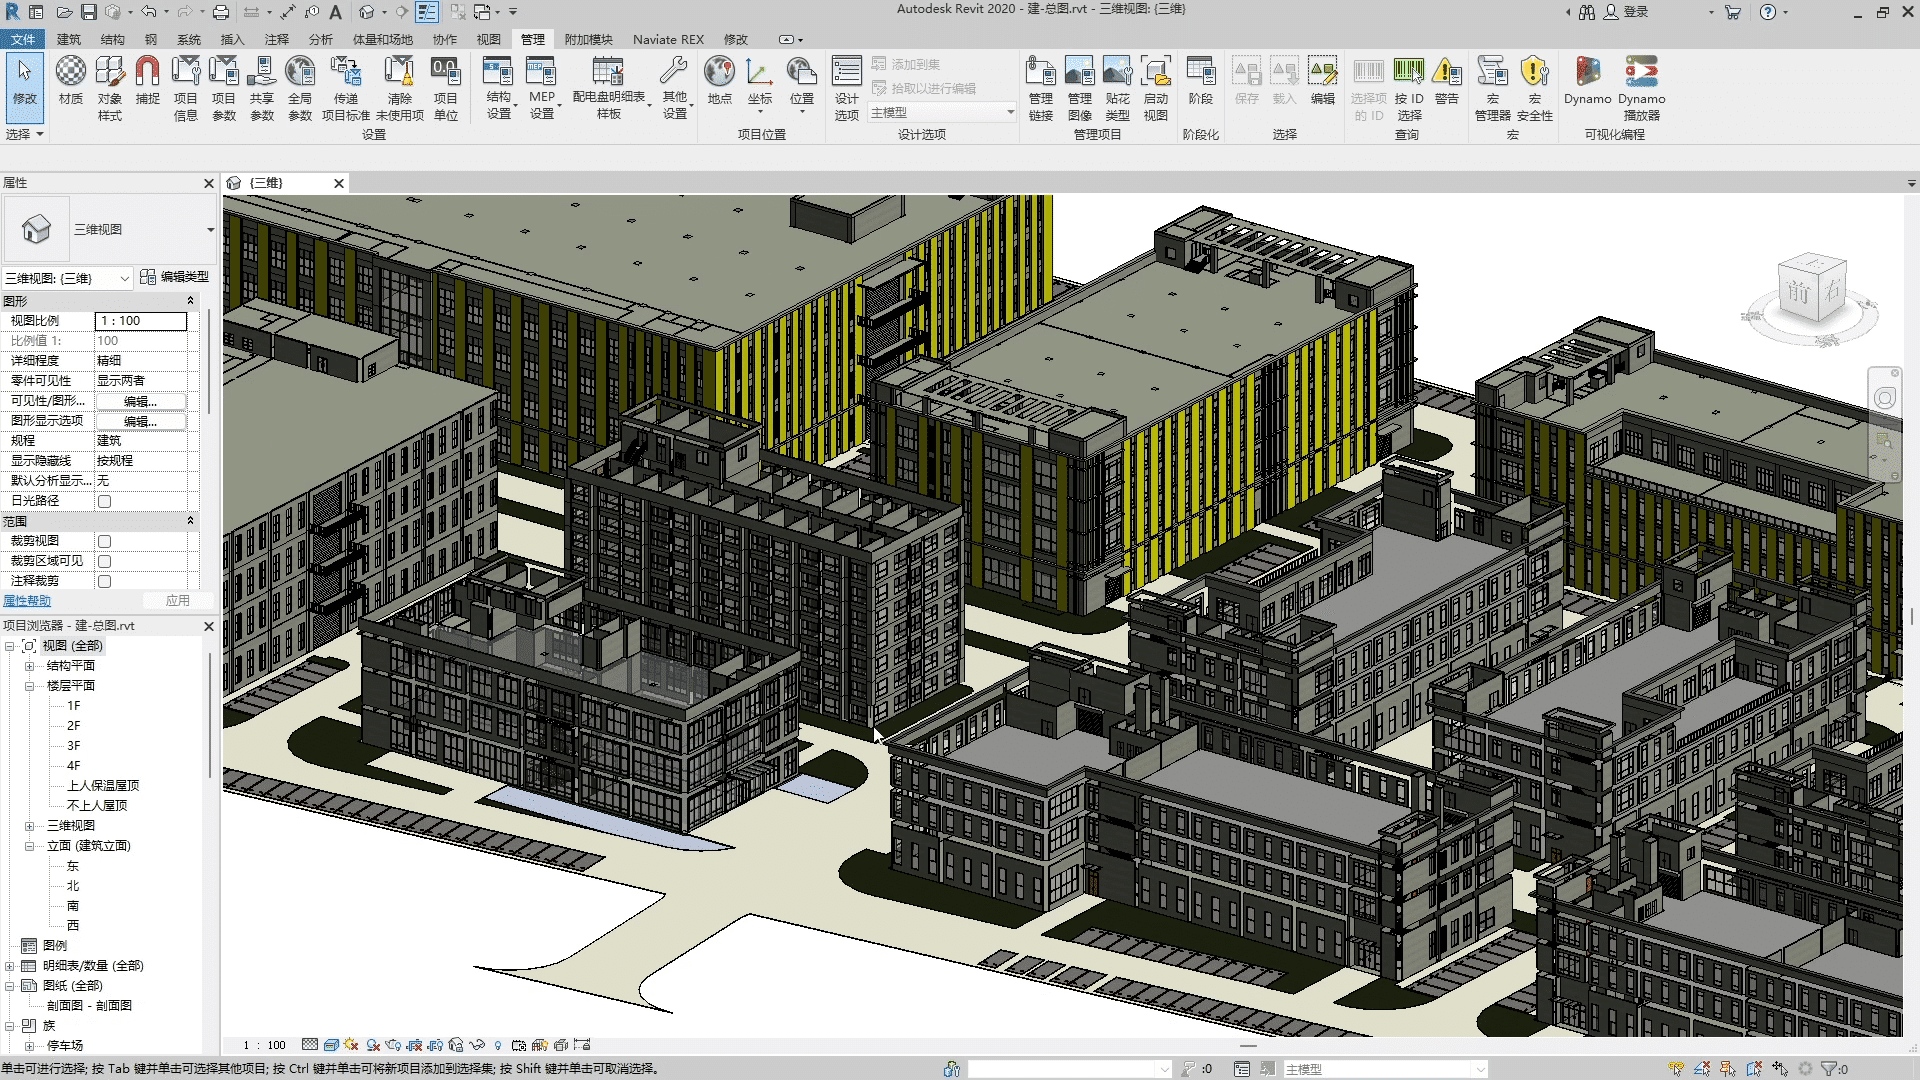
Task: Collapse the 楼层平面 tree node
Action: pyautogui.click(x=30, y=686)
